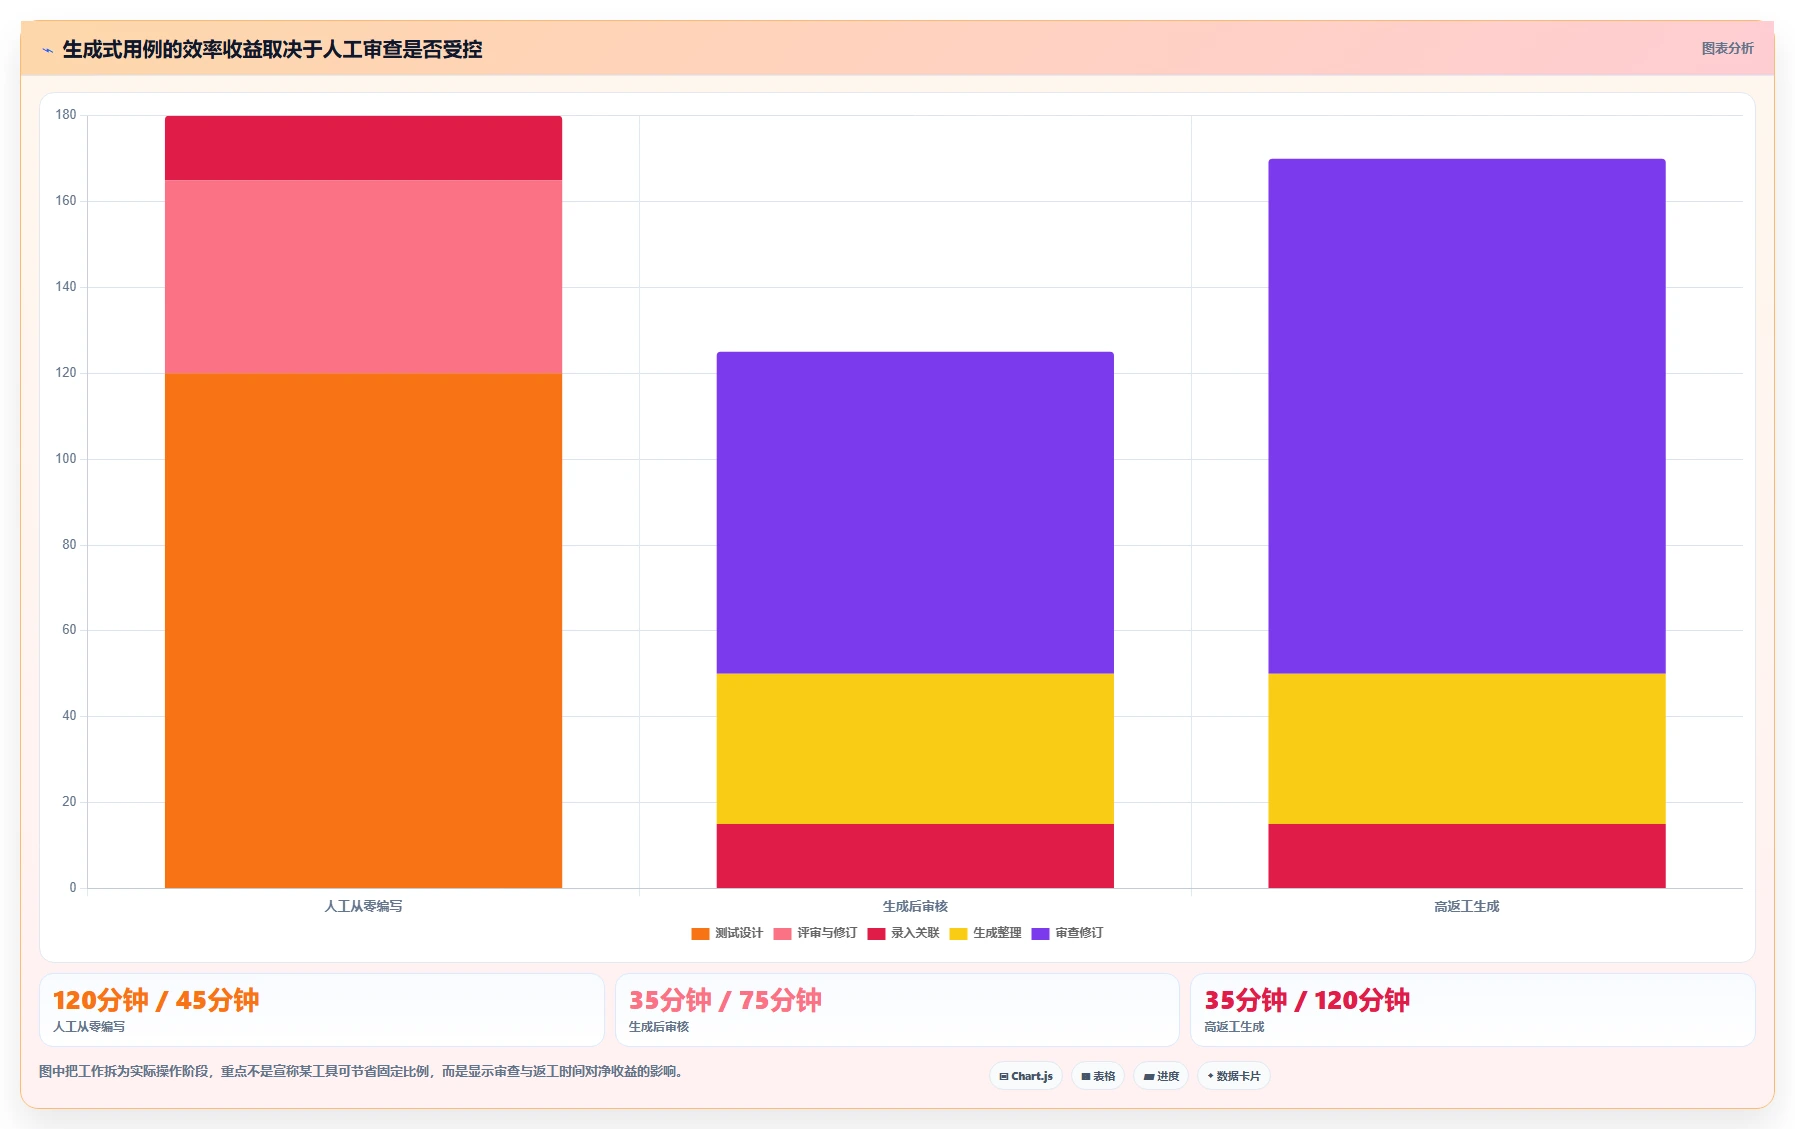Viewport: 1795px width, 1129px height.
Task: Click the header icon beside the chart title
Action: pos(47,50)
